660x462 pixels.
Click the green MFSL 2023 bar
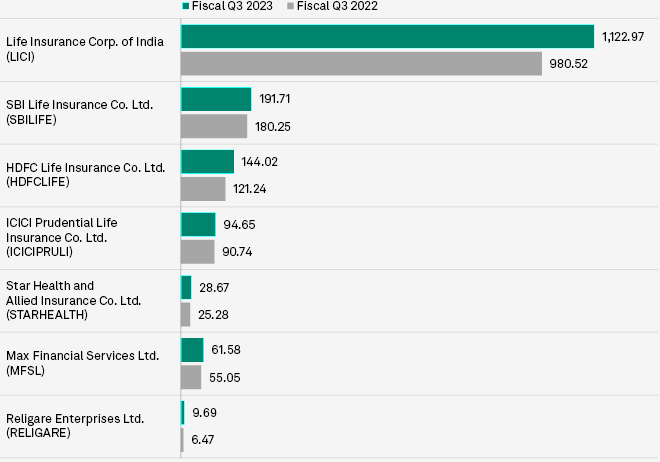(192, 350)
